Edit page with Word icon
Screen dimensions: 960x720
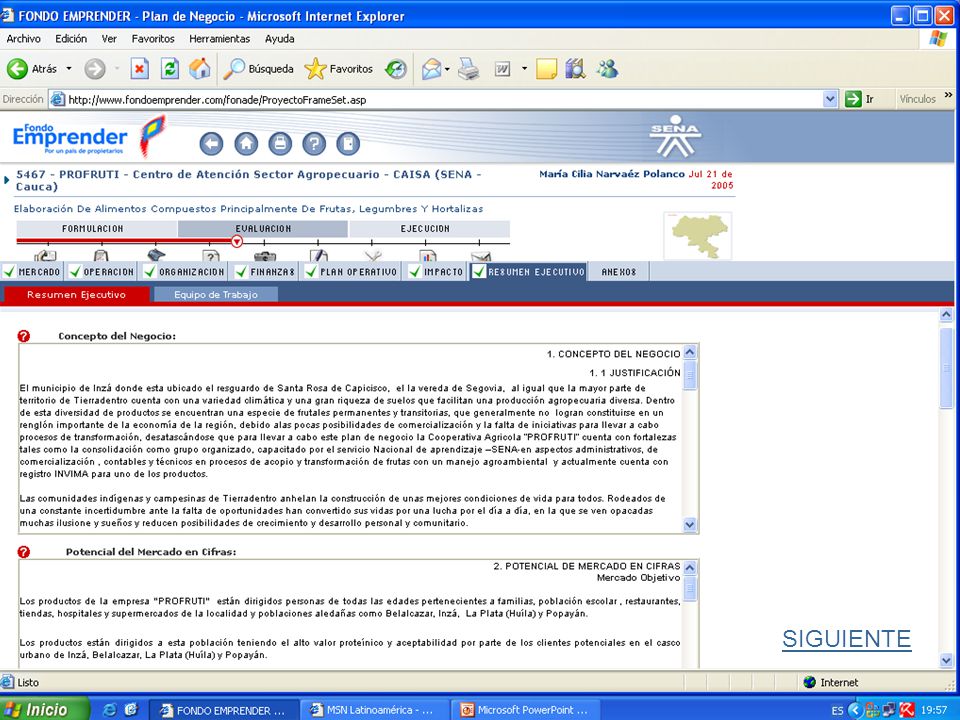[x=503, y=69]
